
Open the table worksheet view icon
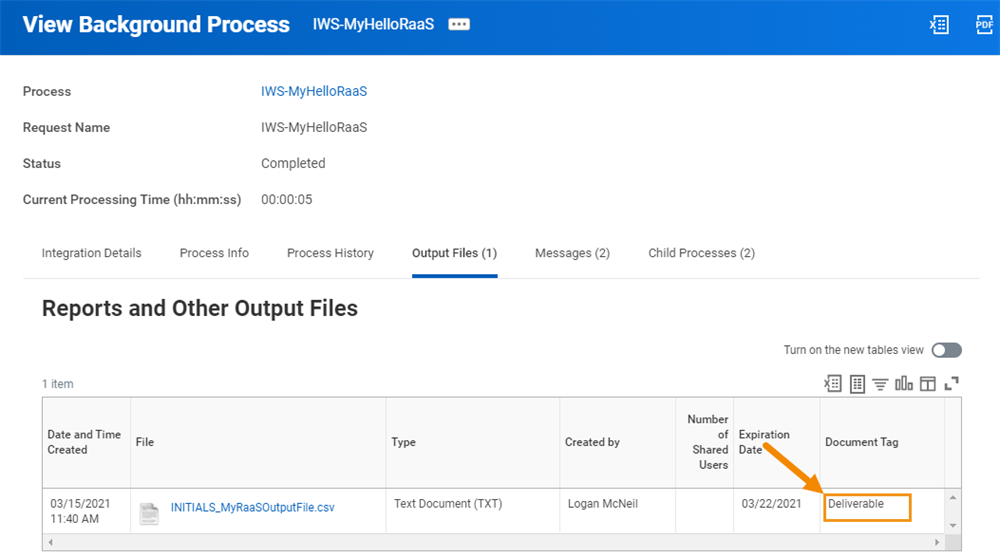click(857, 383)
